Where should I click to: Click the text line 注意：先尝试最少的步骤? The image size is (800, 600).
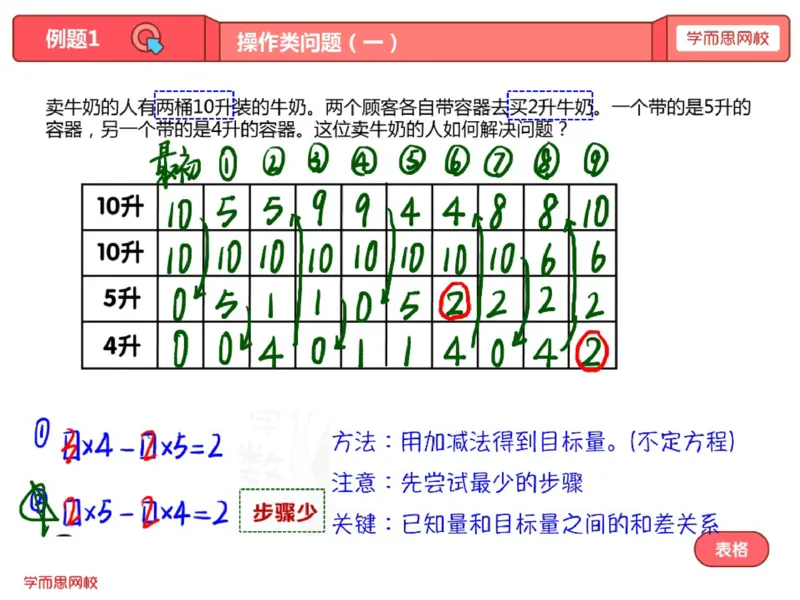pos(457,483)
